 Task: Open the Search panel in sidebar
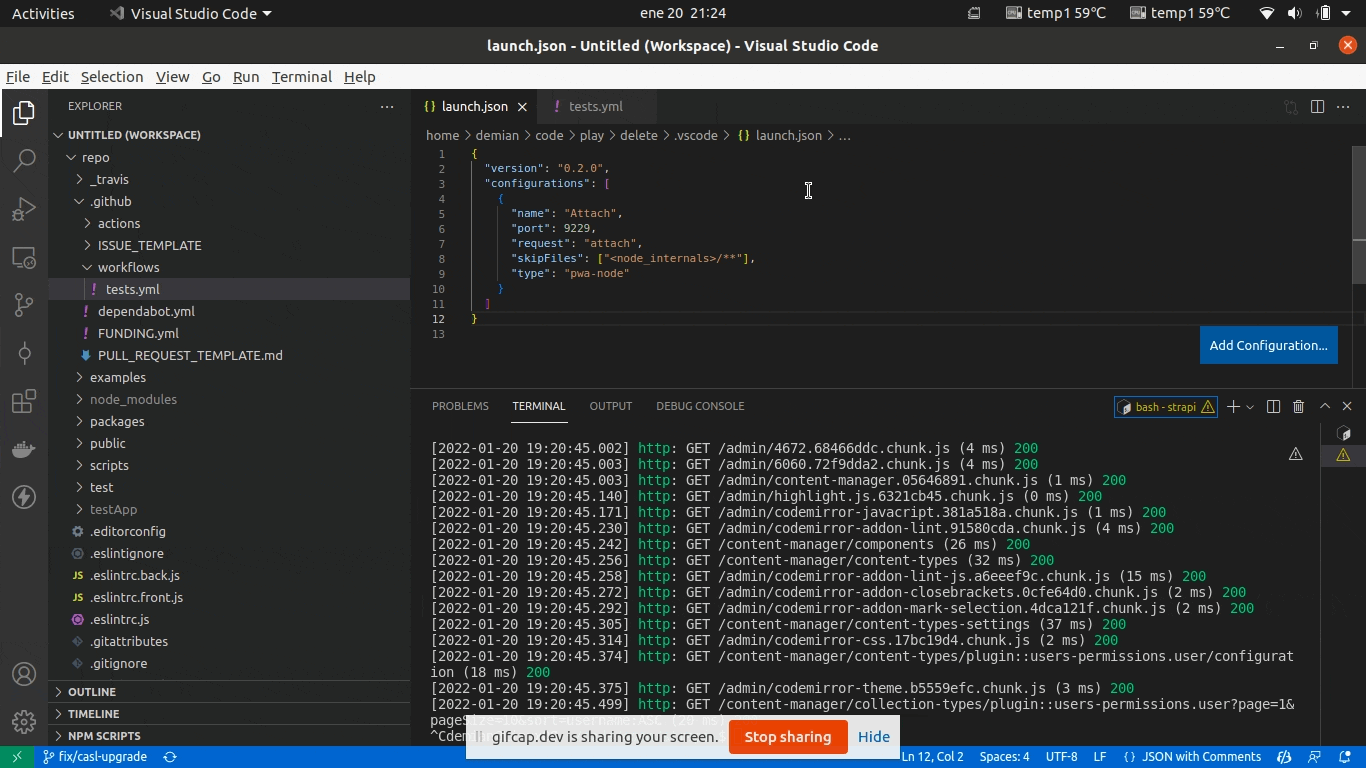(24, 160)
